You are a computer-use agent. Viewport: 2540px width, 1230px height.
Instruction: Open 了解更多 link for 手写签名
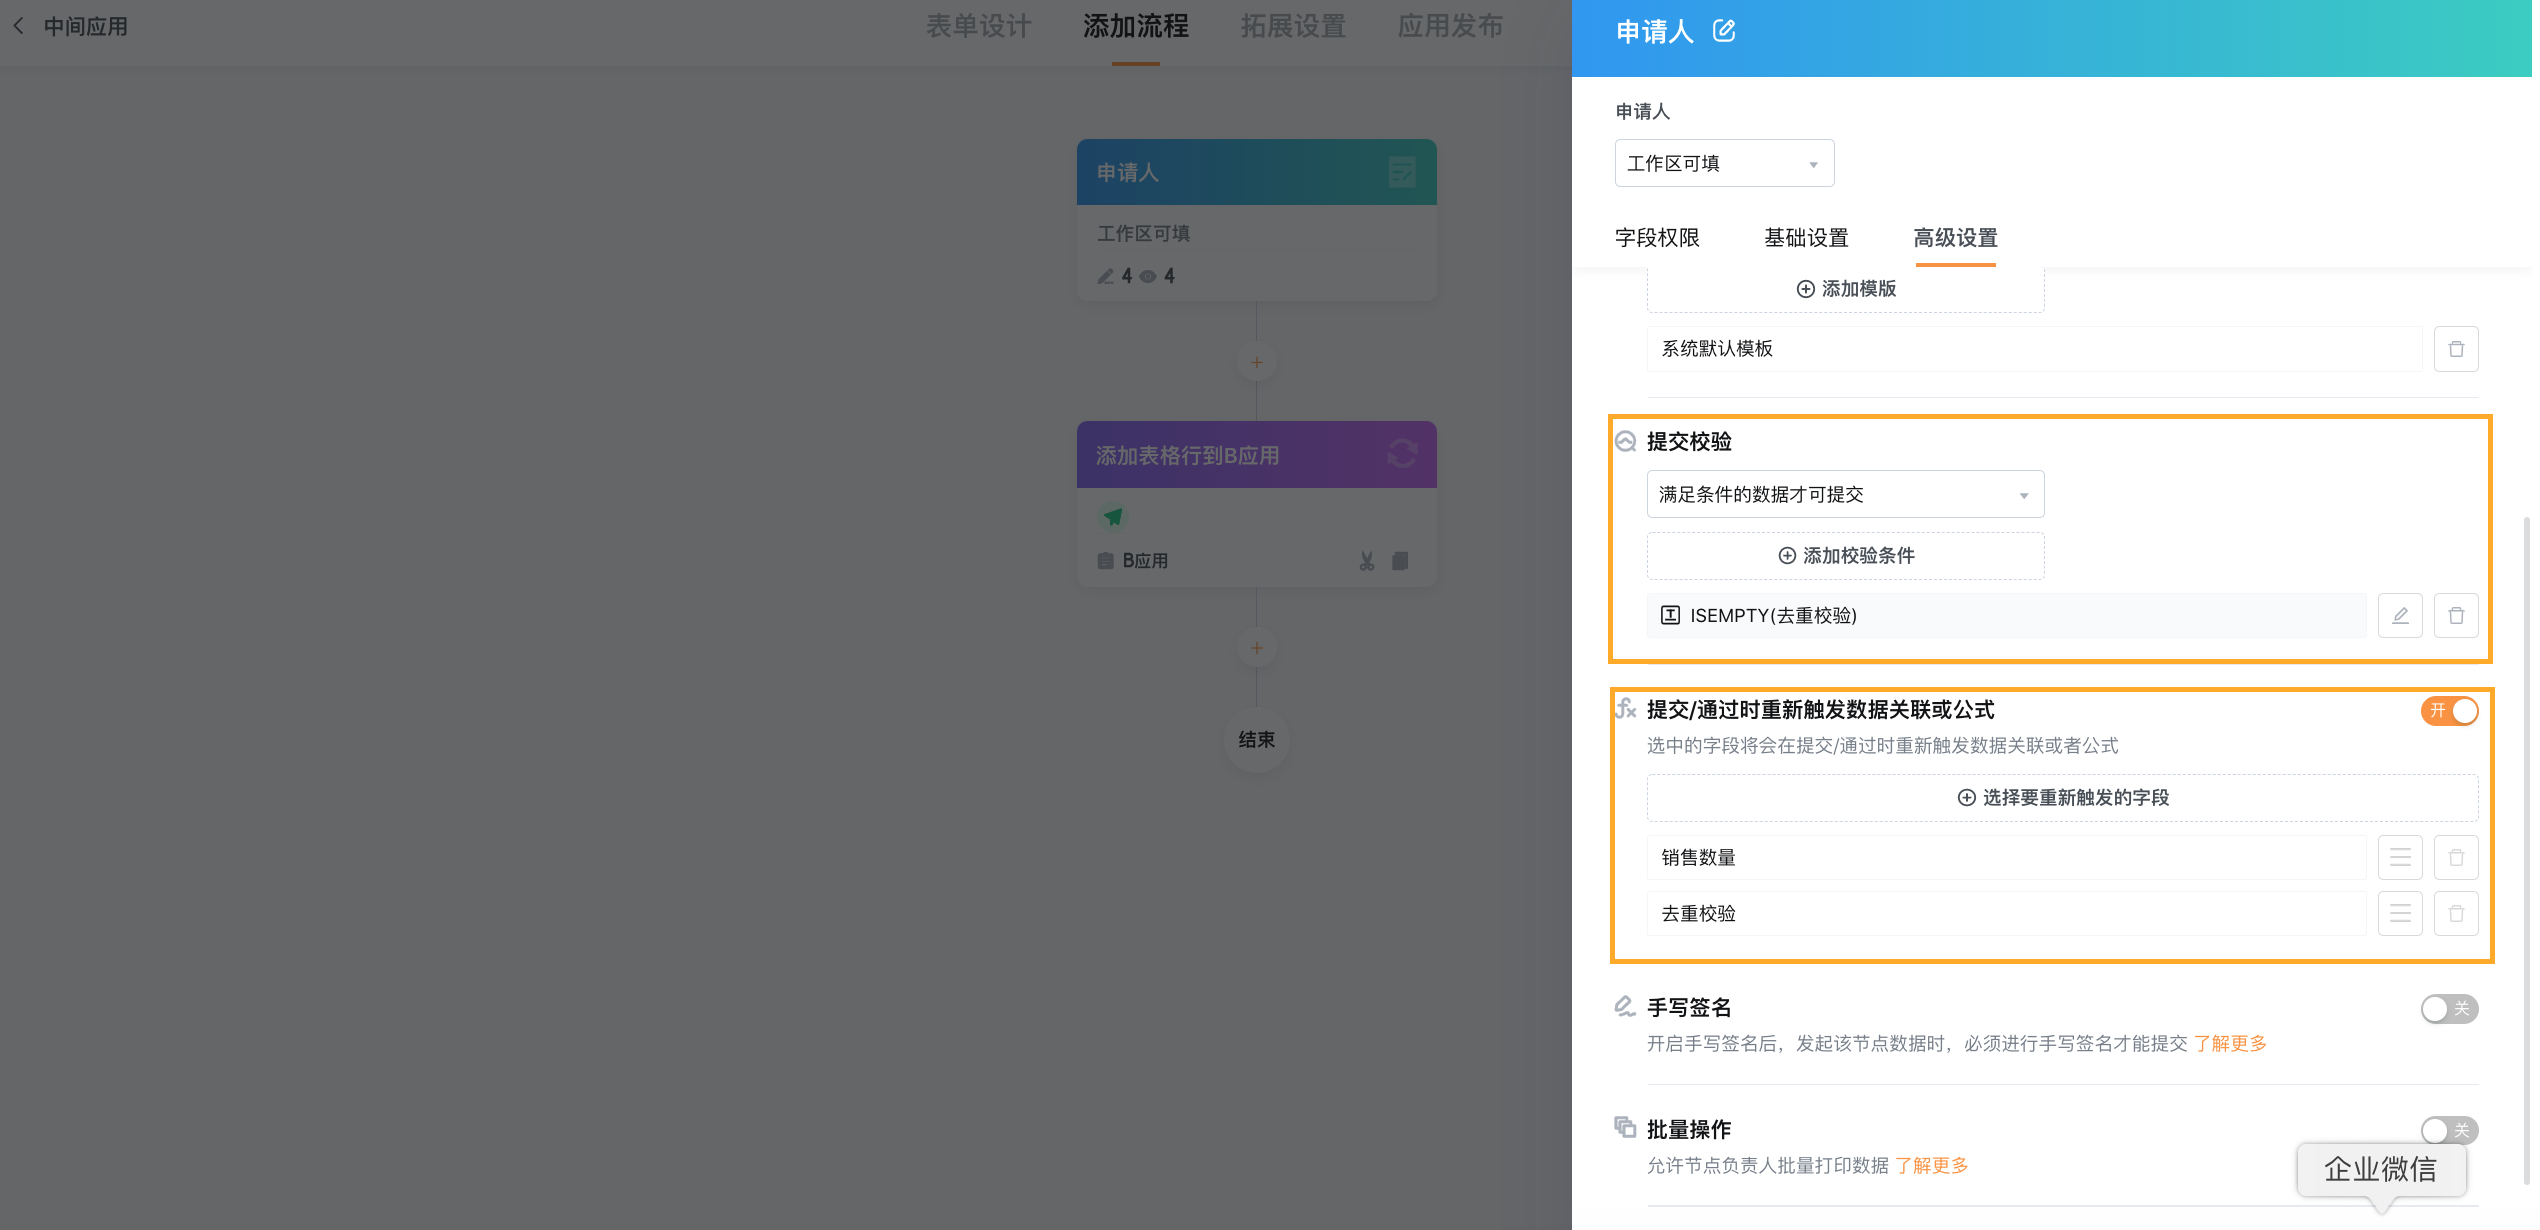tap(2230, 1043)
